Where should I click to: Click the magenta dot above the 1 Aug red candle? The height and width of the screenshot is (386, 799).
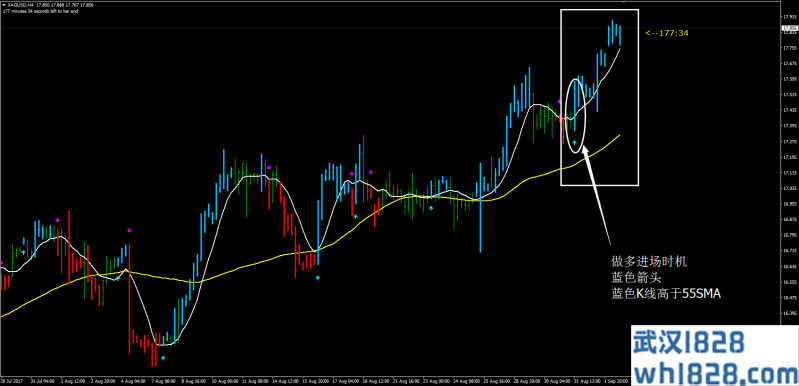point(58,219)
